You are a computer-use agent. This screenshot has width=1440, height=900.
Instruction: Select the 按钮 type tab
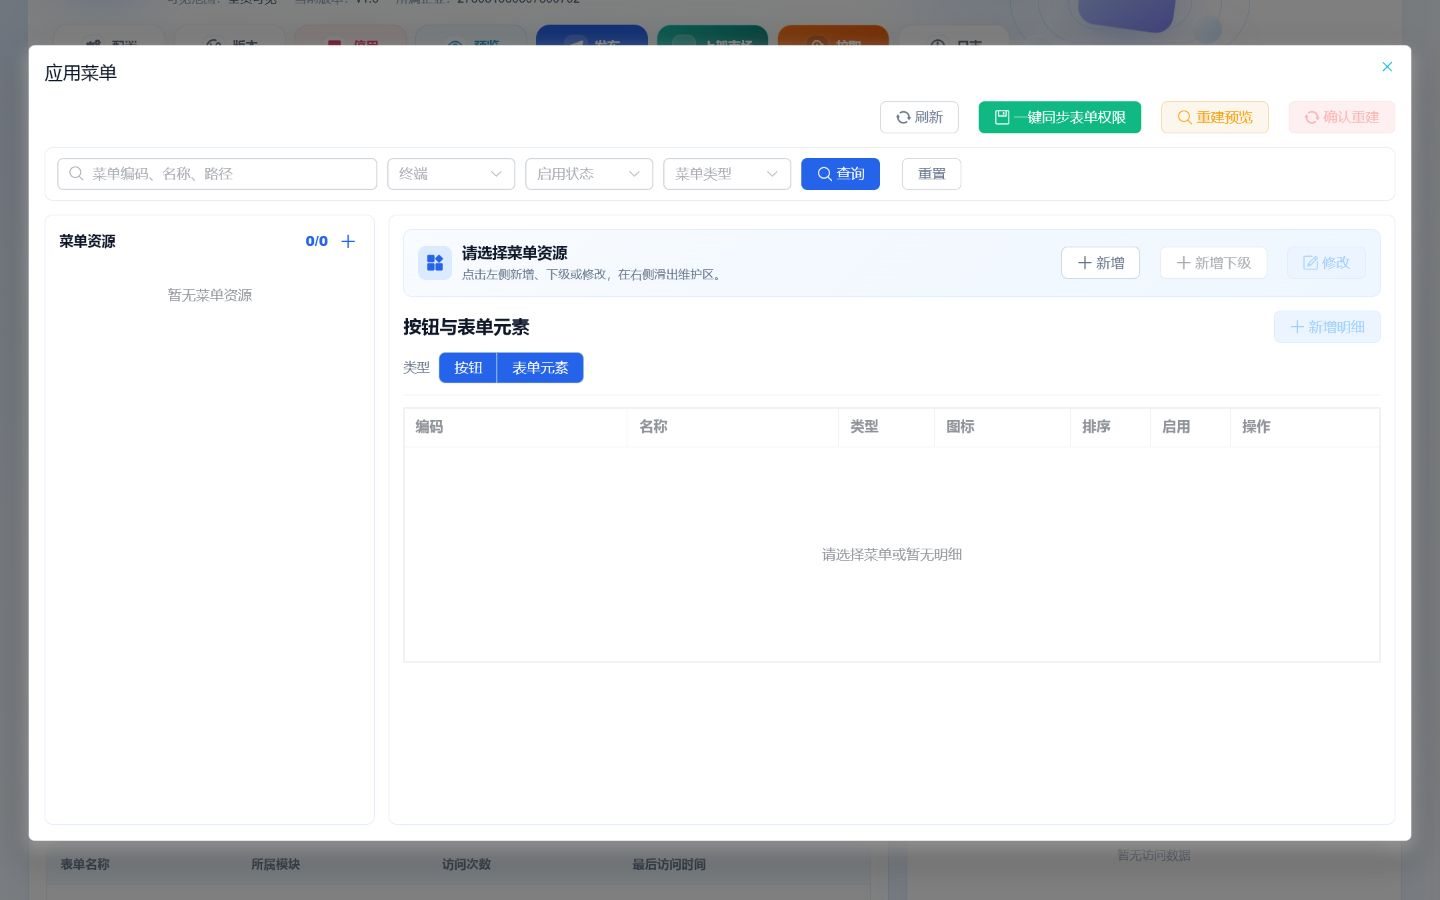pyautogui.click(x=468, y=368)
